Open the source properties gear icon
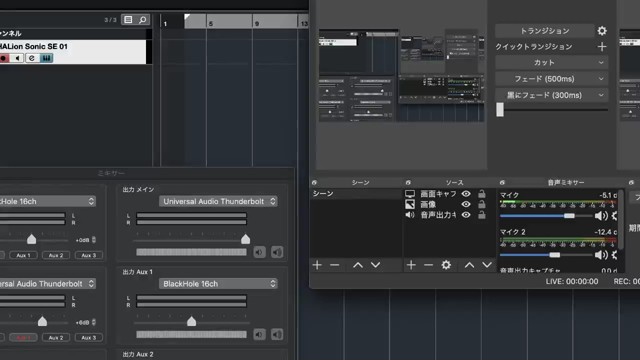 coord(446,265)
